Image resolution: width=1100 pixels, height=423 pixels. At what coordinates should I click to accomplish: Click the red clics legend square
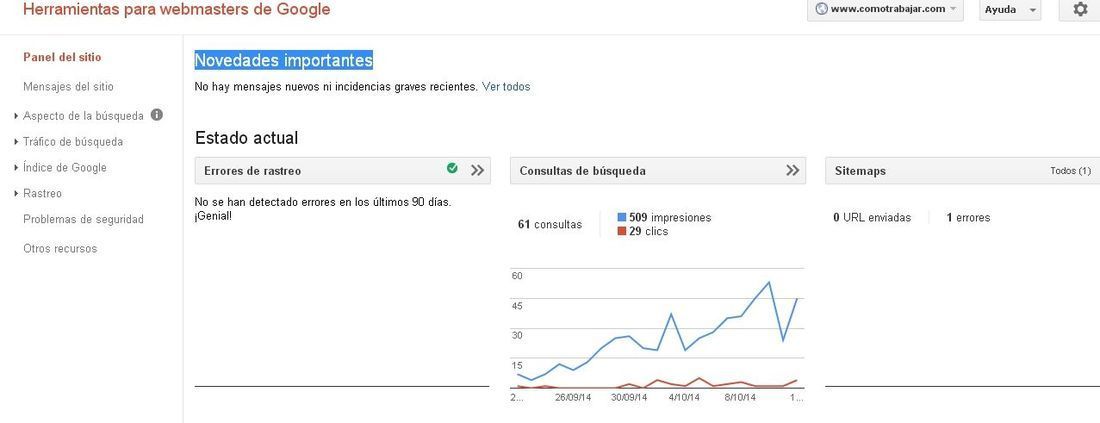click(622, 231)
